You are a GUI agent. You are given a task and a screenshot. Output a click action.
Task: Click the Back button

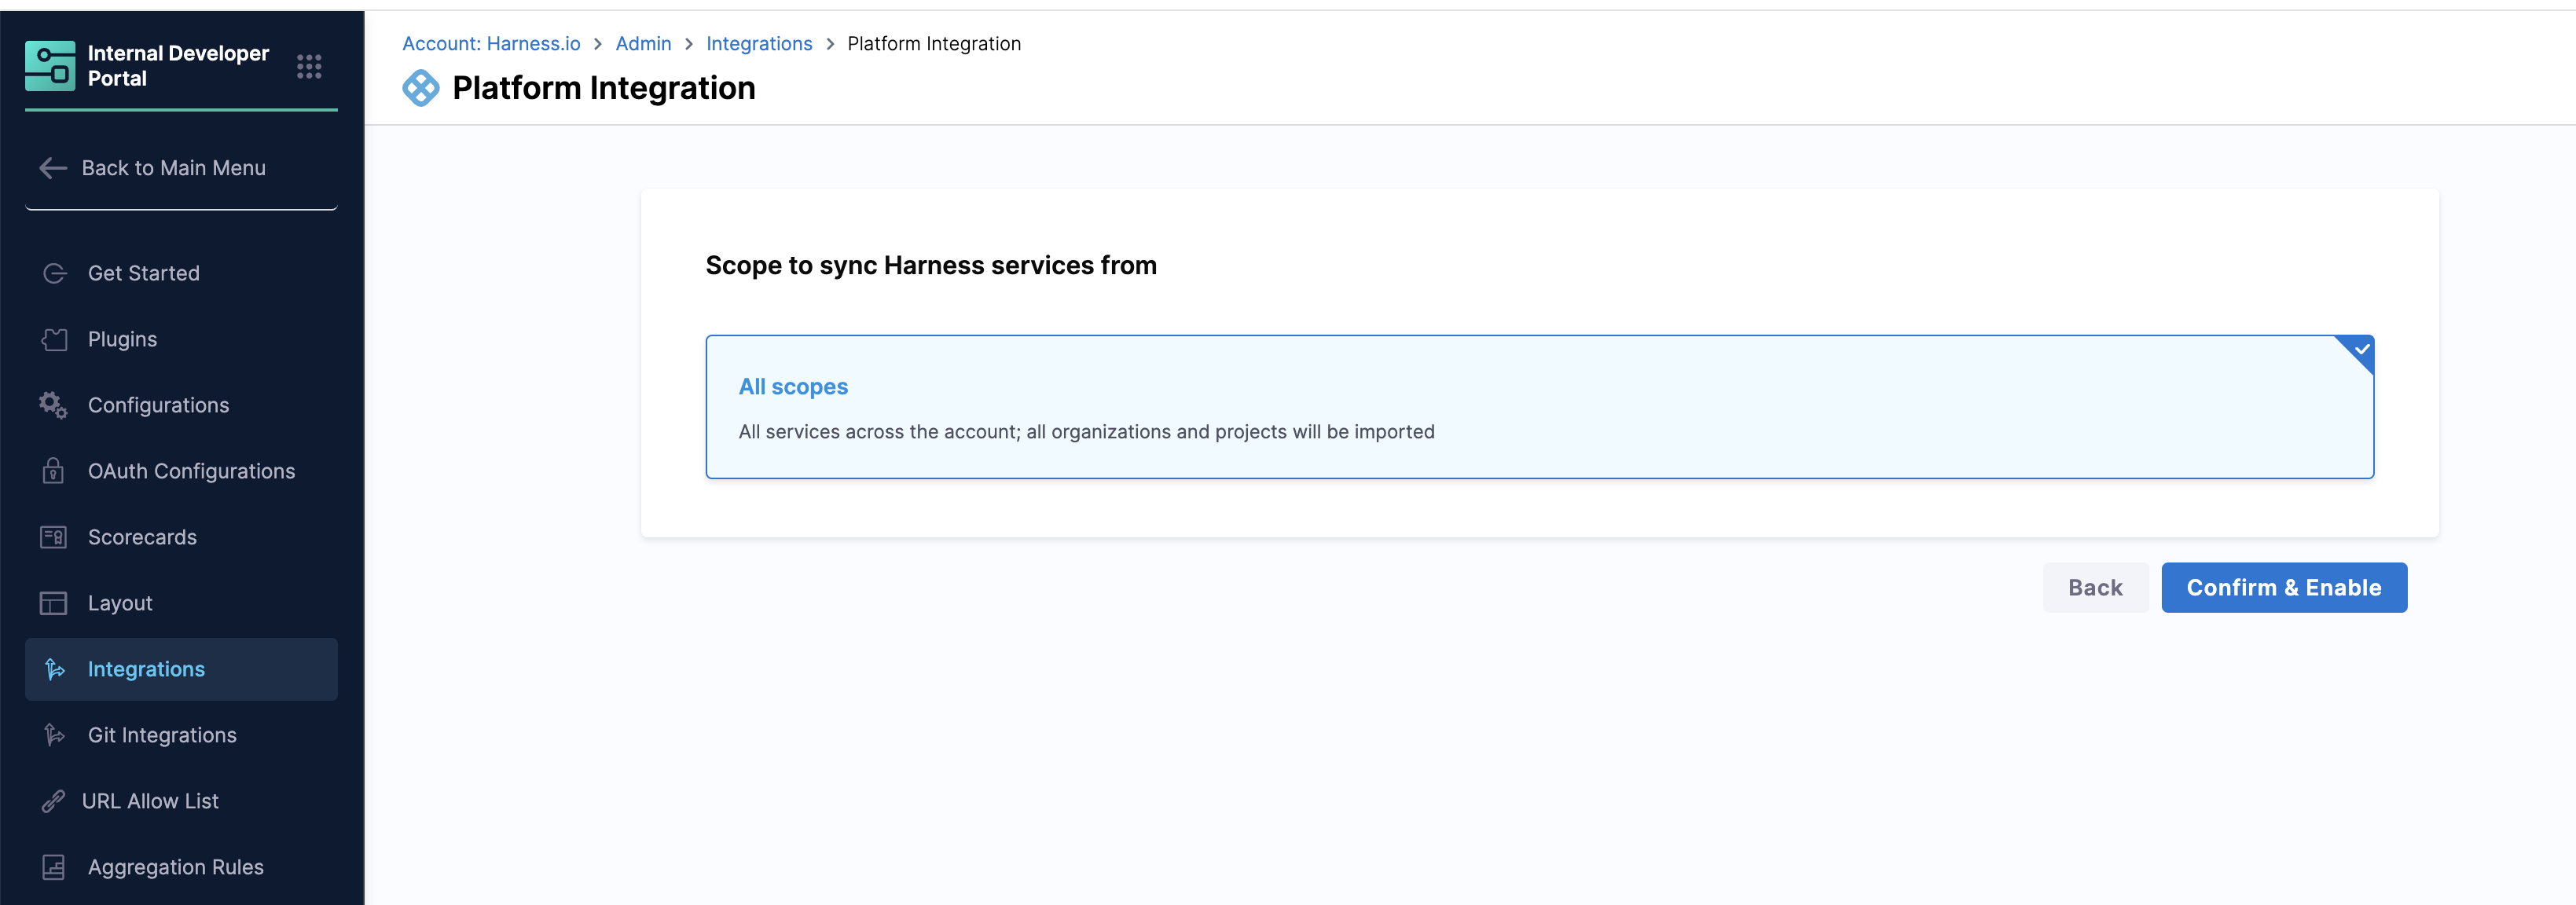(x=2095, y=587)
